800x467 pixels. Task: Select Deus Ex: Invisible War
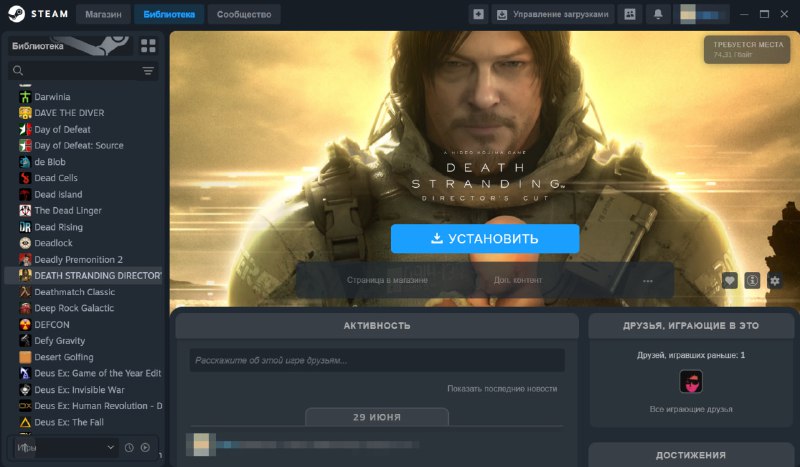pyautogui.click(x=79, y=389)
